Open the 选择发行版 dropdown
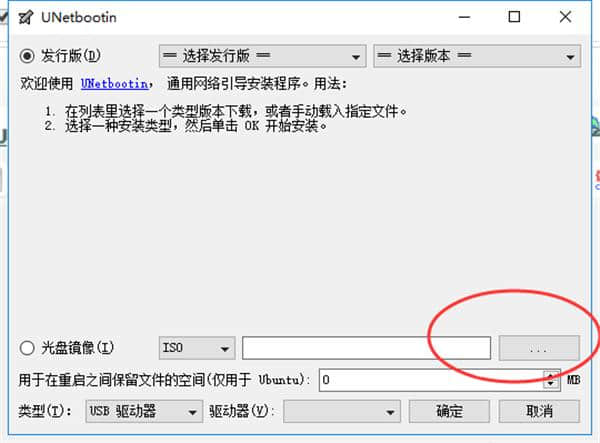The width and height of the screenshot is (600, 443). tap(262, 56)
